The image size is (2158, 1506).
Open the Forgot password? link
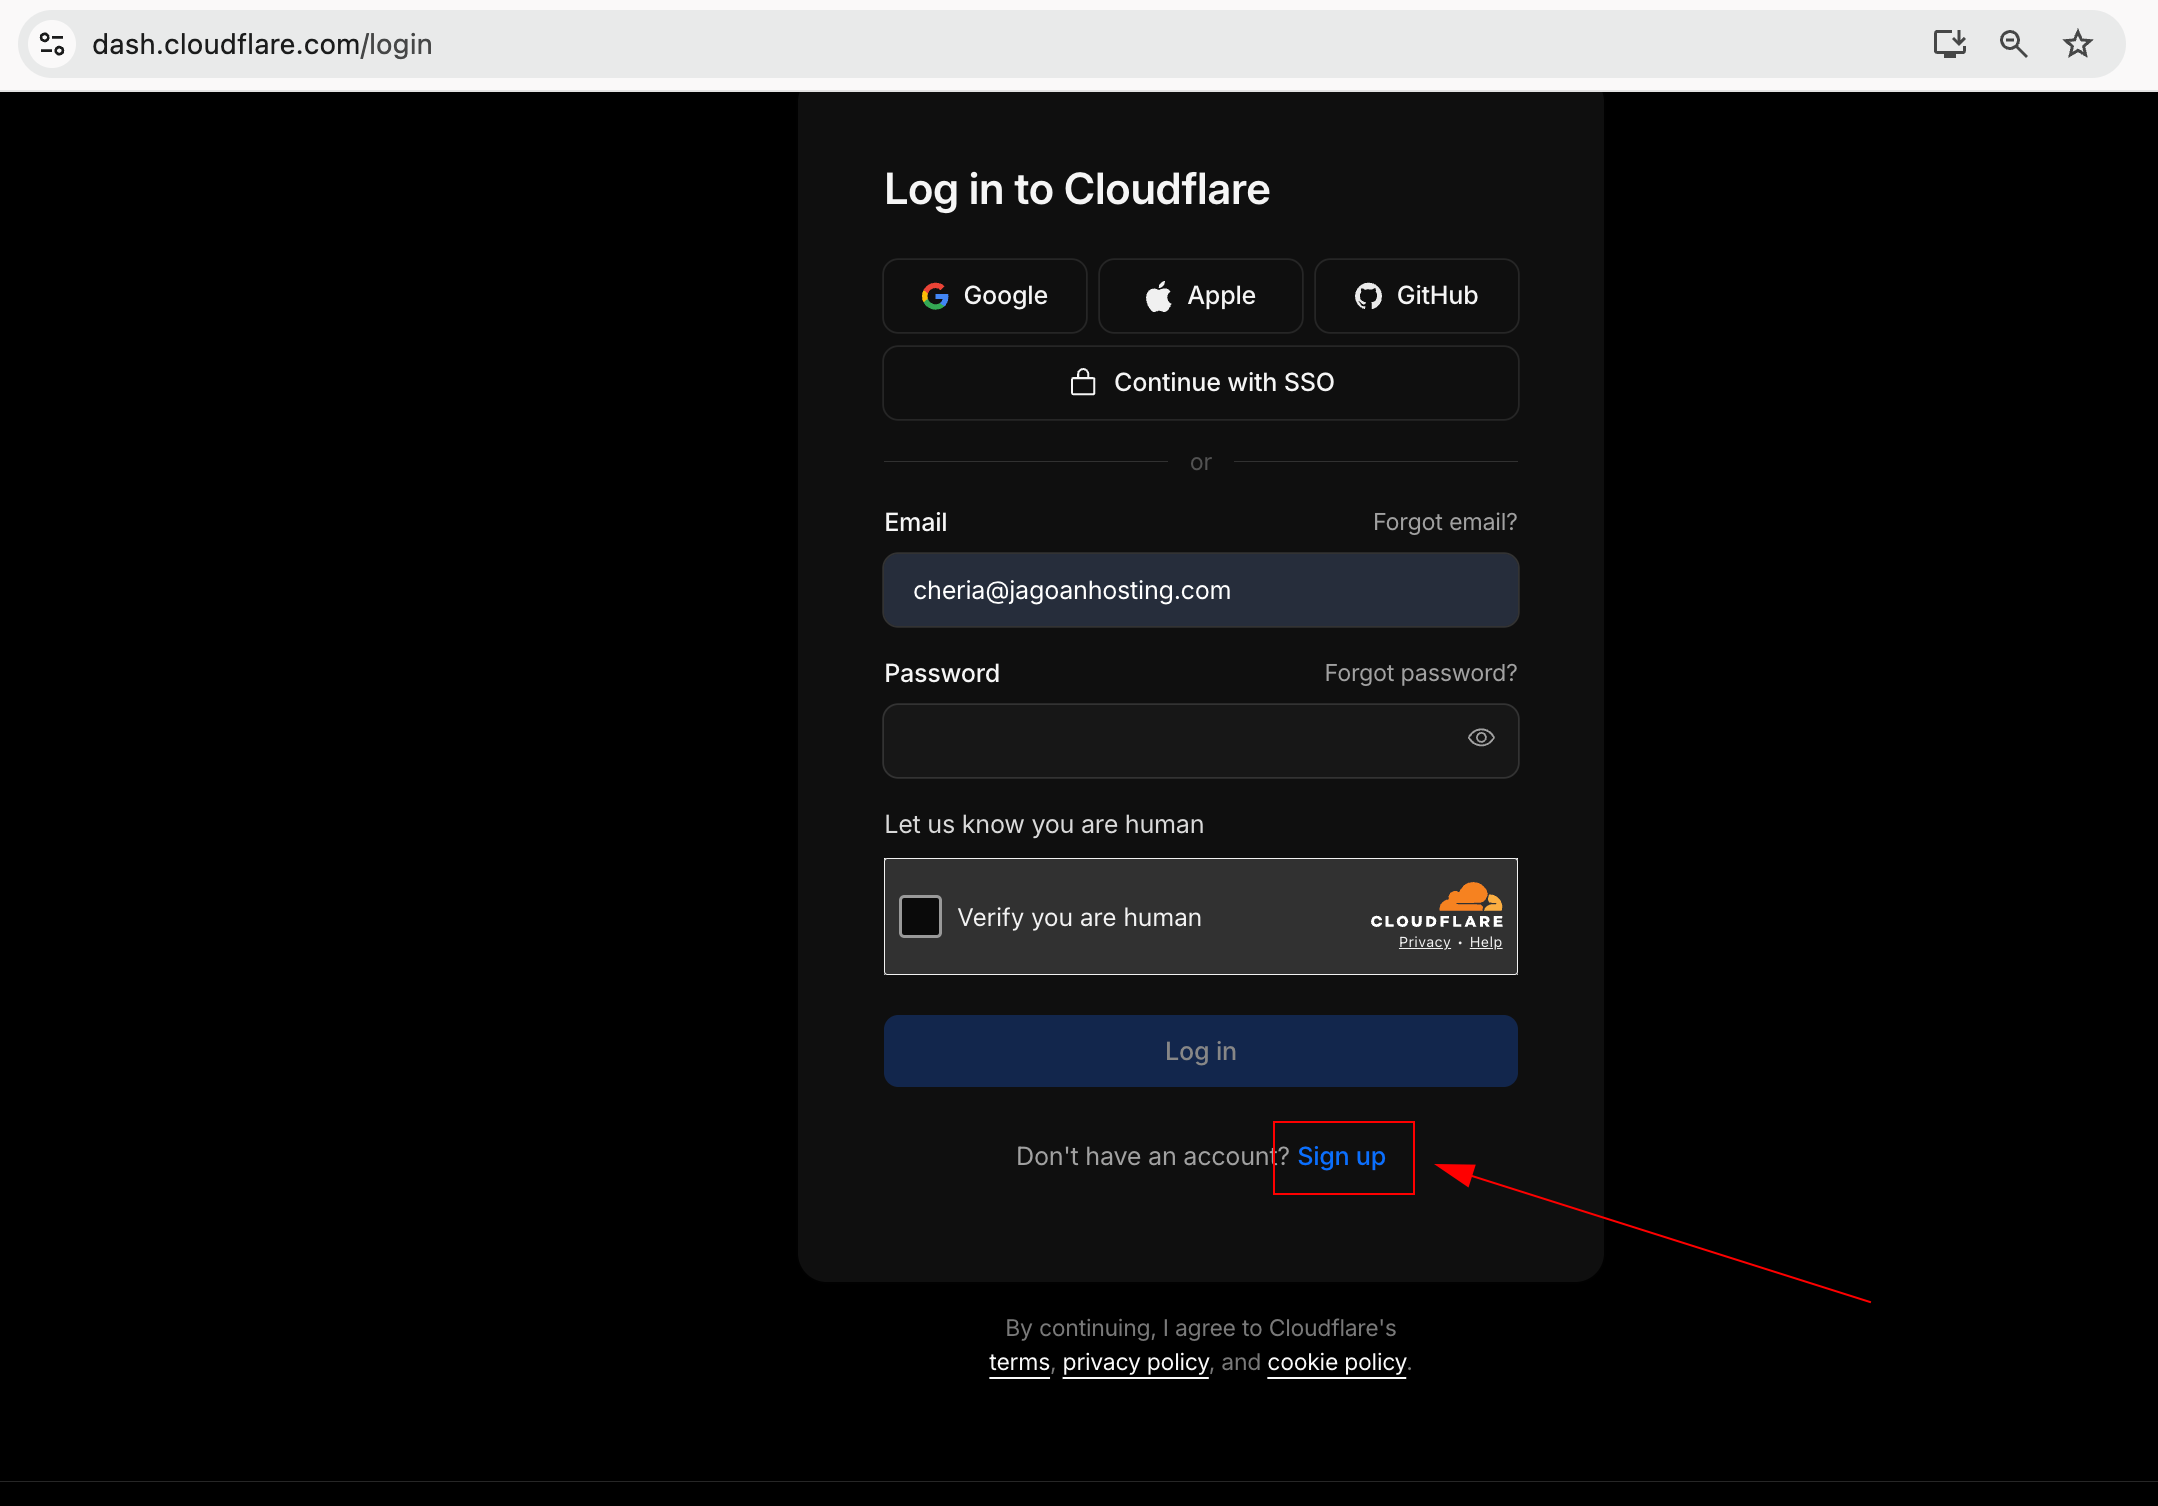[1421, 673]
